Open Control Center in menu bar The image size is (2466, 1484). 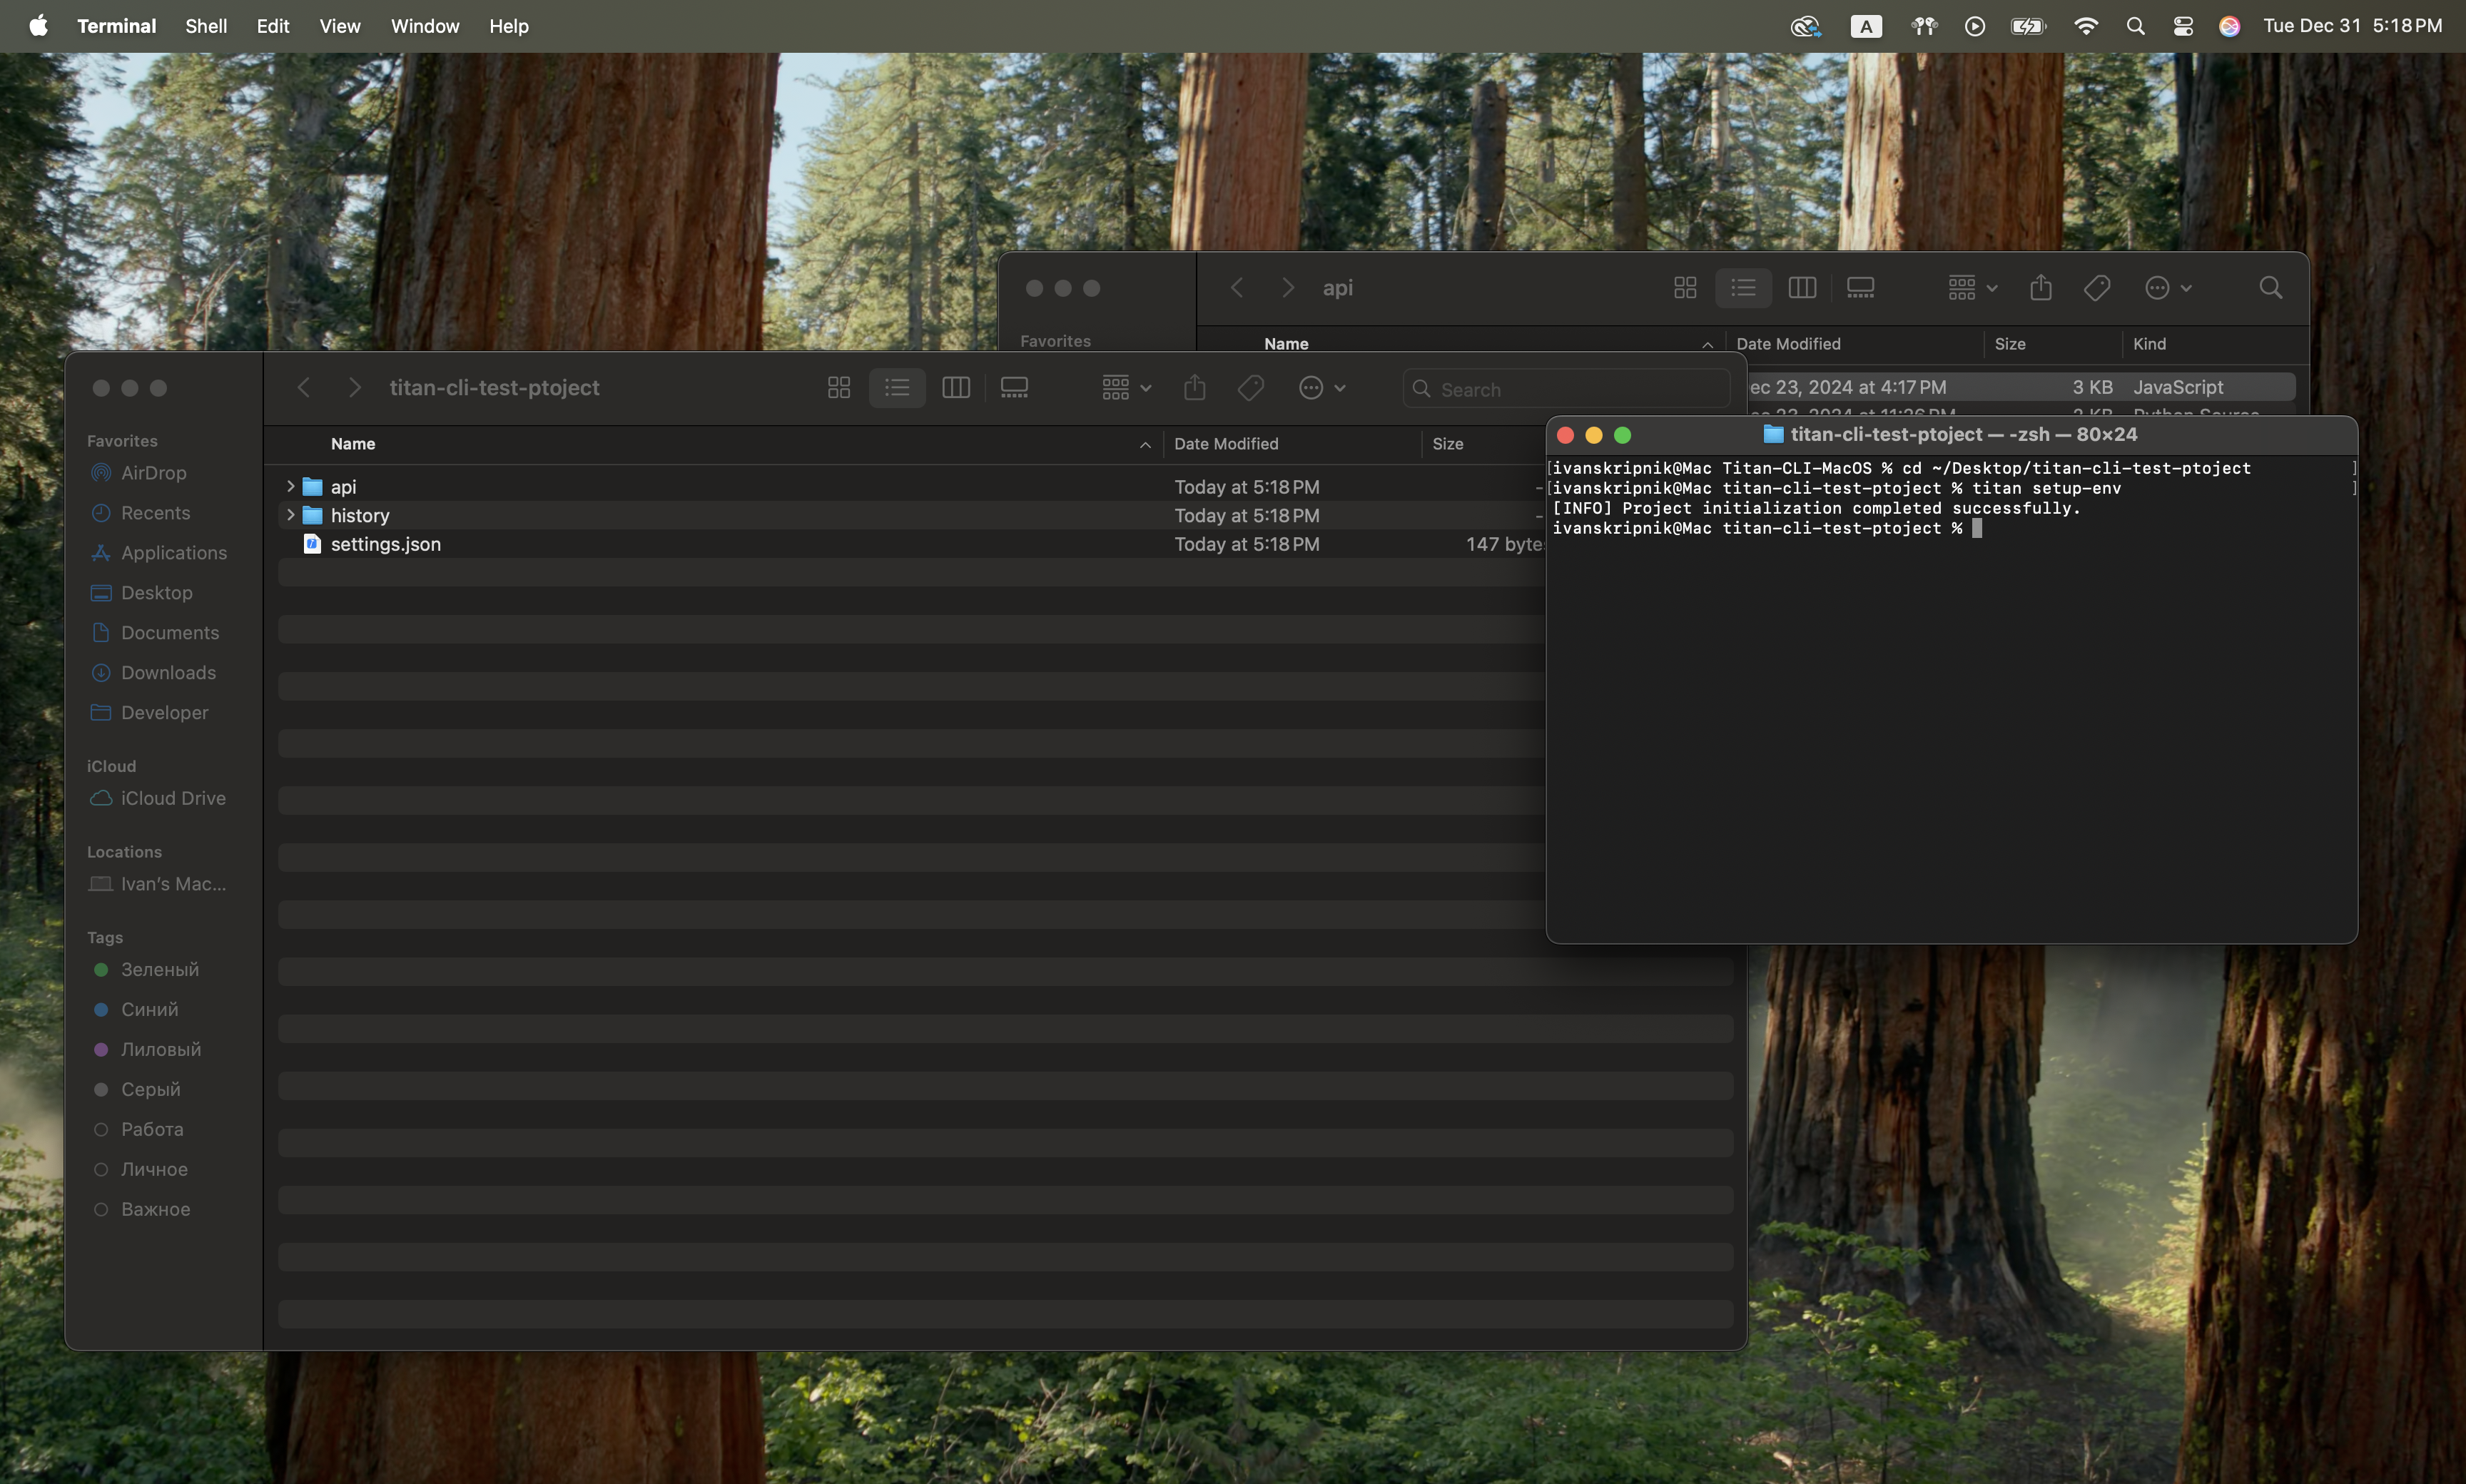(x=2183, y=26)
